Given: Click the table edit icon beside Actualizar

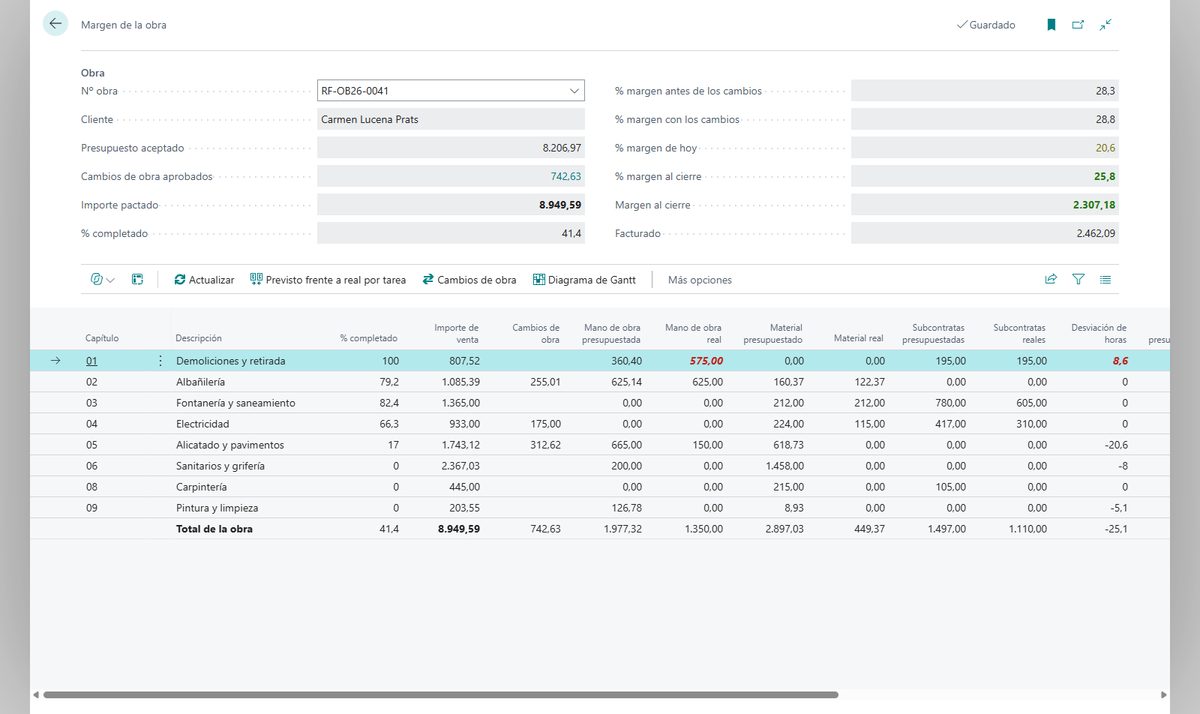Looking at the screenshot, I should (138, 280).
